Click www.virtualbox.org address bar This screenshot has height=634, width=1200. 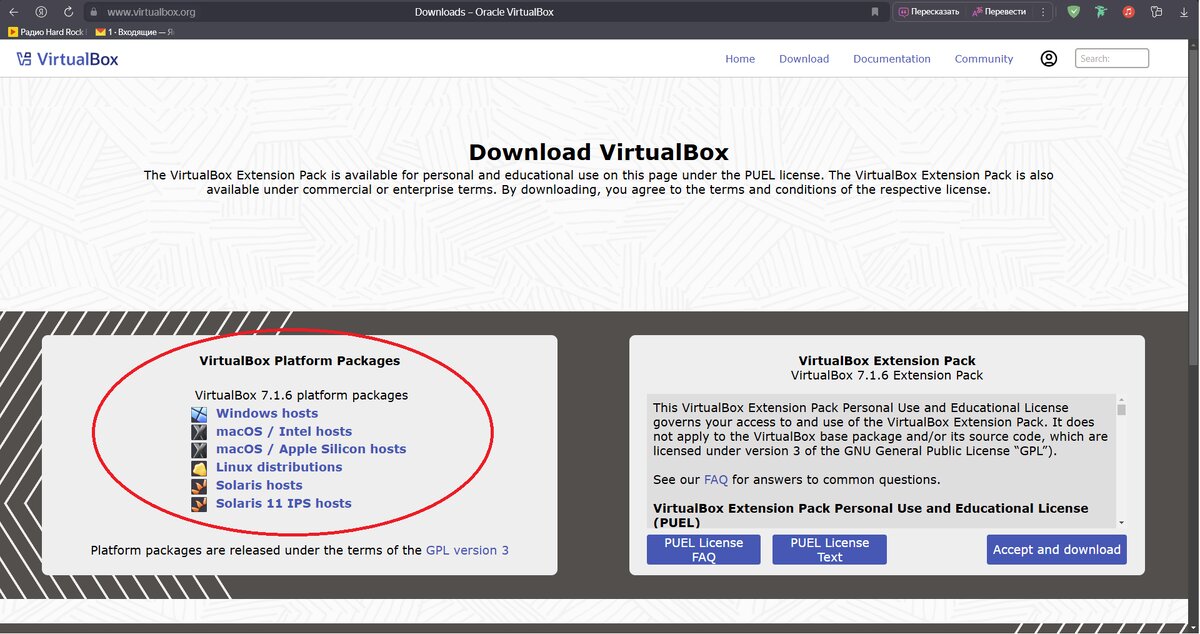coord(151,12)
